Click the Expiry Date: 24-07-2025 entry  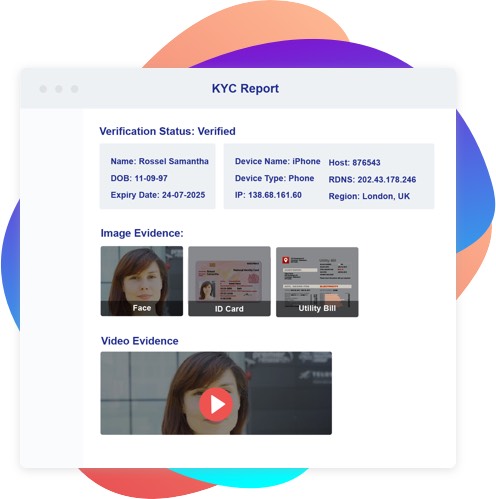pyautogui.click(x=158, y=195)
